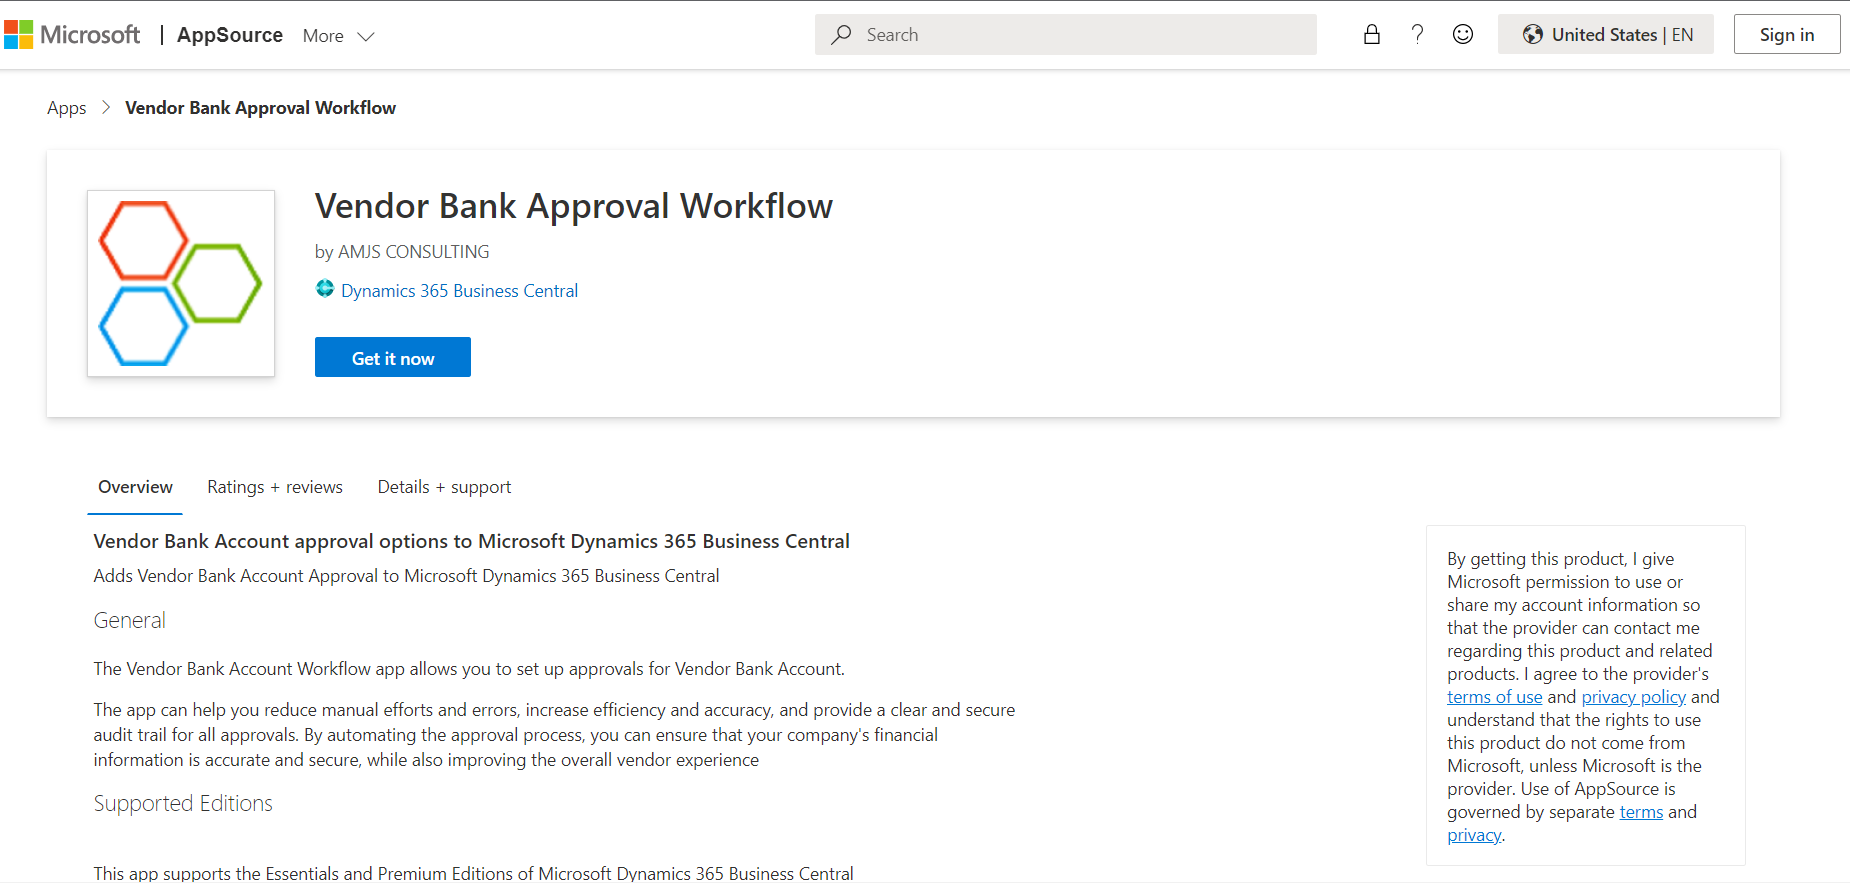The width and height of the screenshot is (1850, 883).
Task: Click the smiley feedback icon
Action: (1463, 35)
